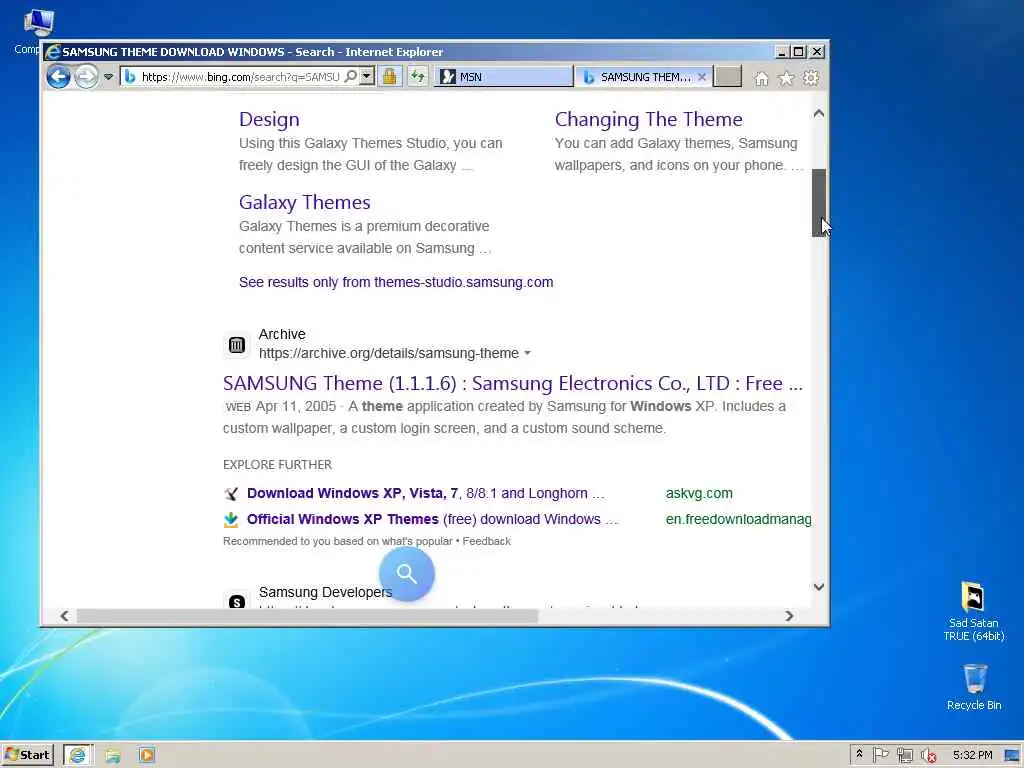Open the Galaxy Themes link

coord(304,202)
